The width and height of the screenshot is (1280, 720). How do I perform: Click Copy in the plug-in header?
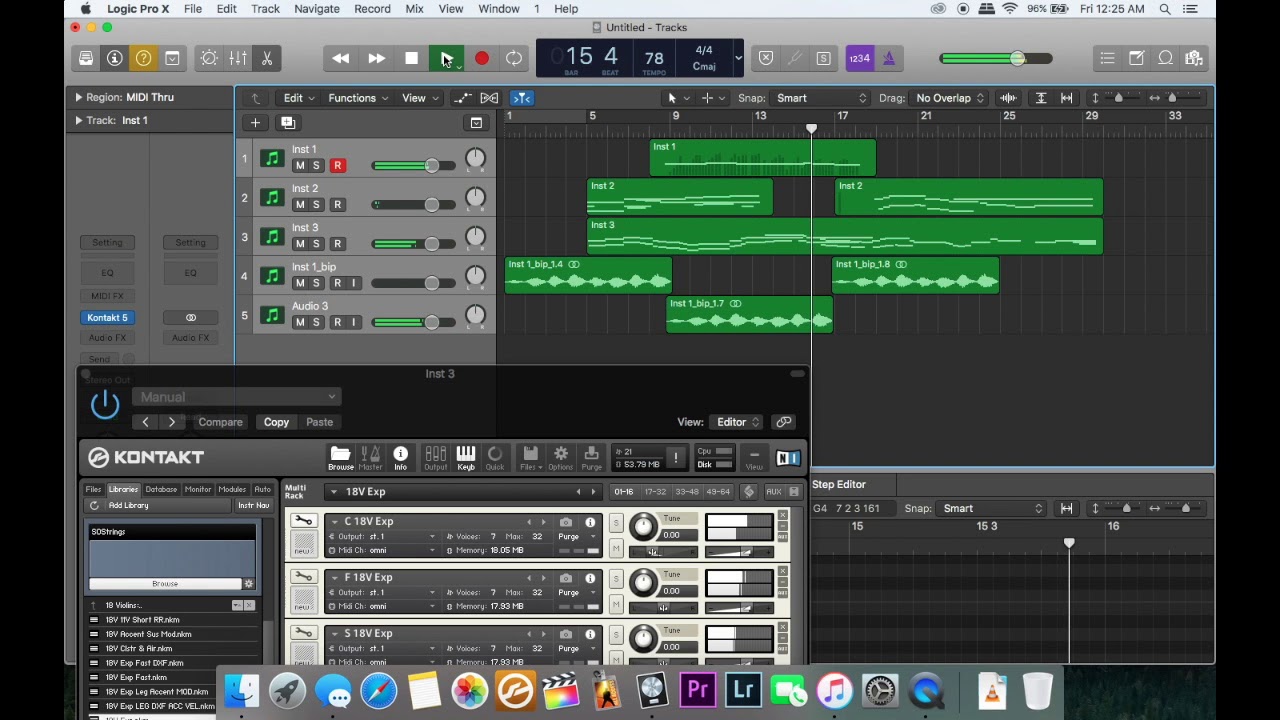(x=276, y=422)
